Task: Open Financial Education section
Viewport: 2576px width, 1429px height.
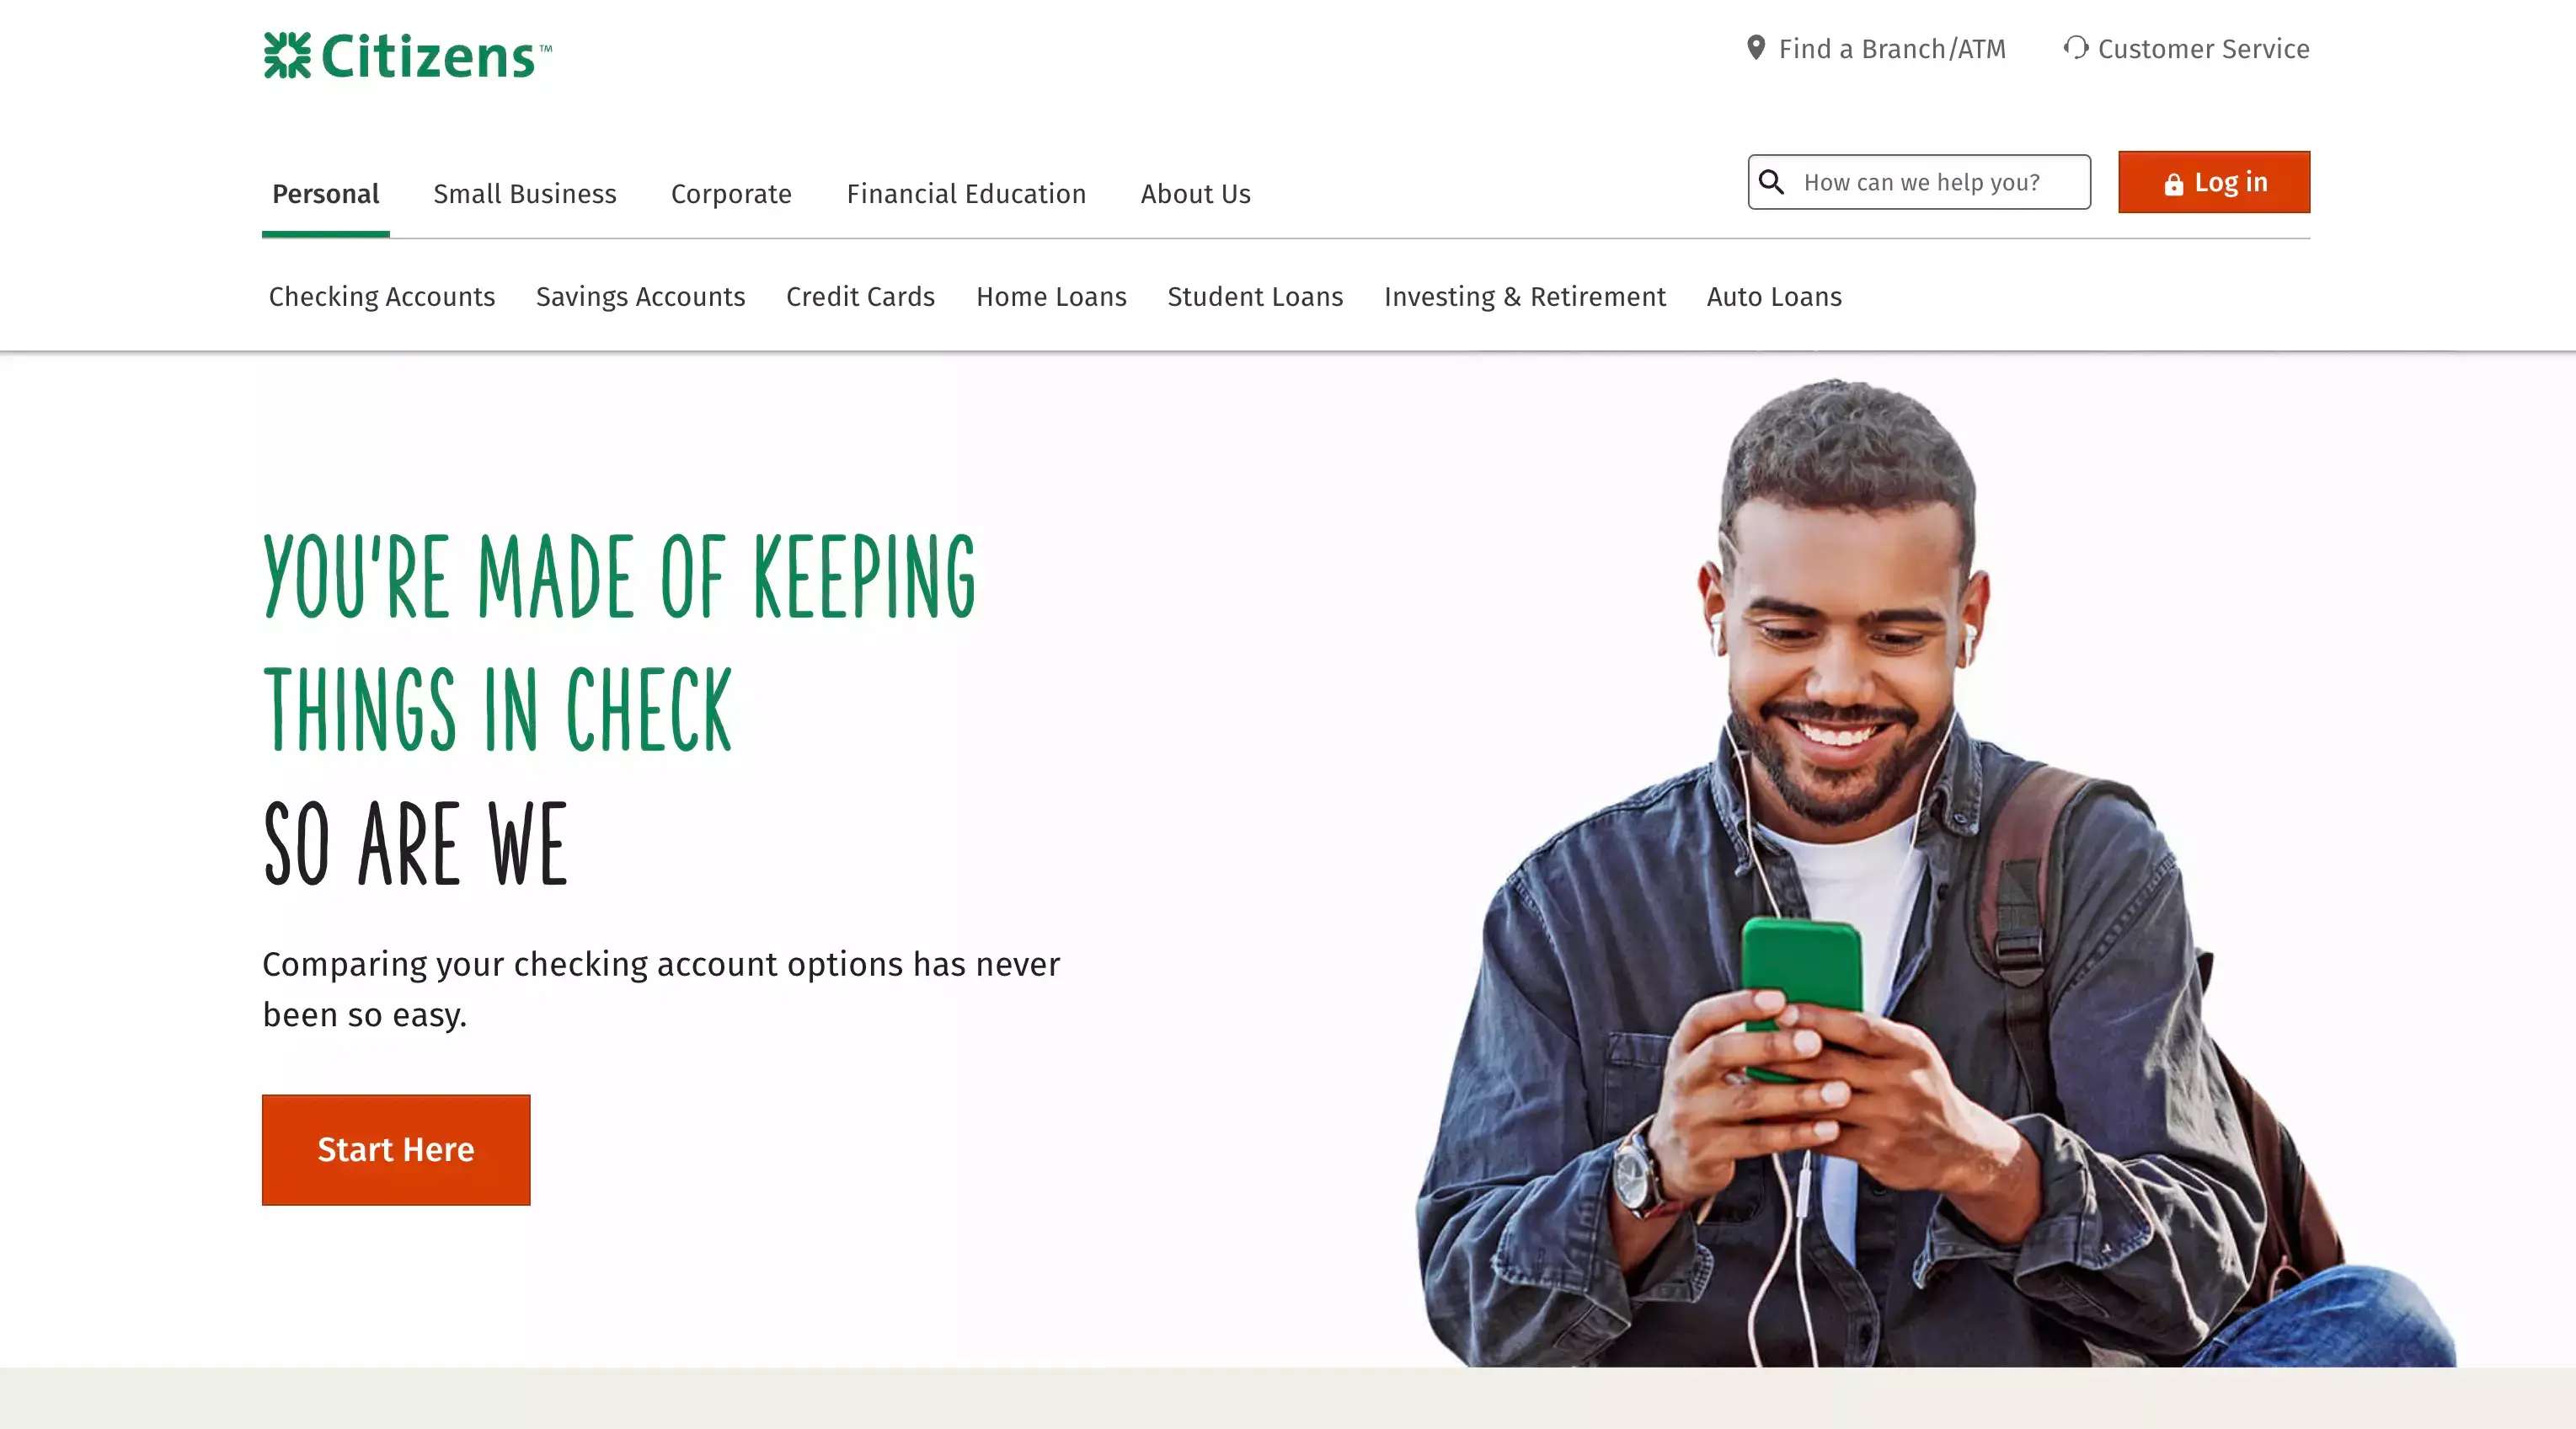Action: tap(966, 194)
